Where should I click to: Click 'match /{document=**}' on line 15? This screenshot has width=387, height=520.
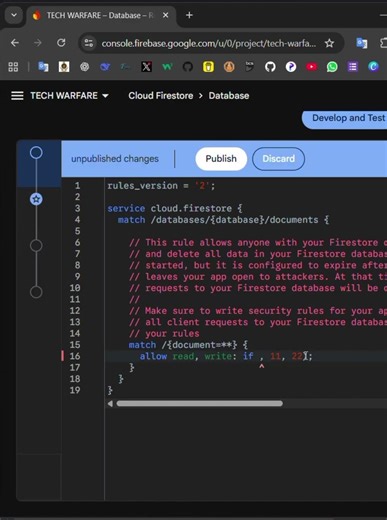coord(188,345)
